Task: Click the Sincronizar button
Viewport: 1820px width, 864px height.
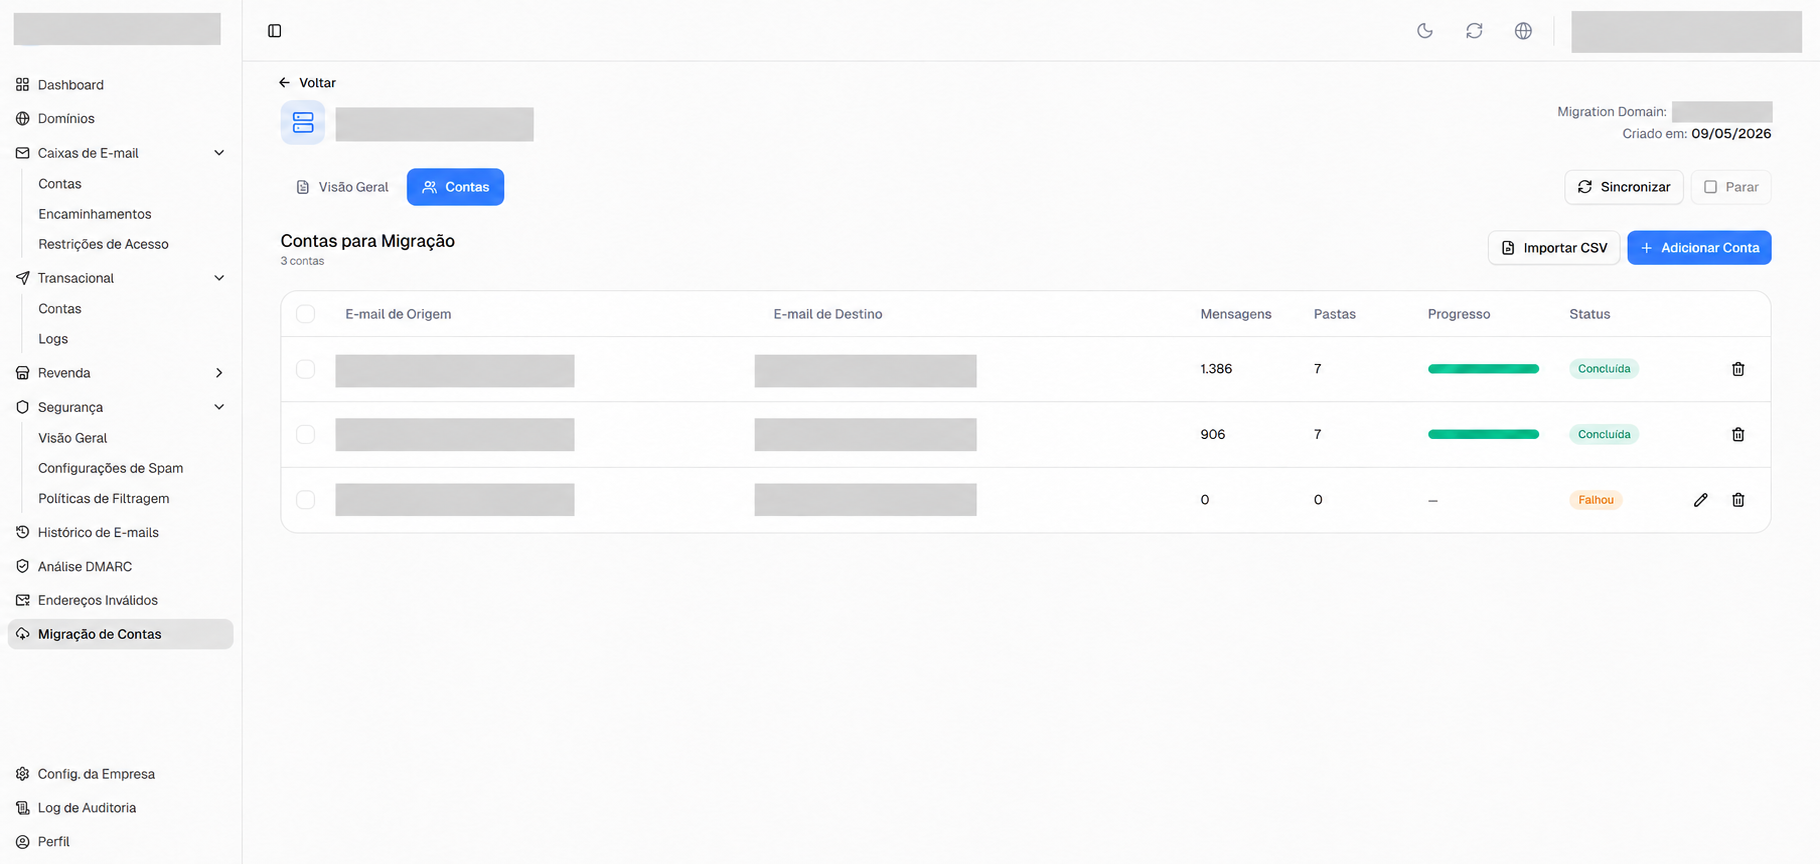Action: (x=1624, y=187)
